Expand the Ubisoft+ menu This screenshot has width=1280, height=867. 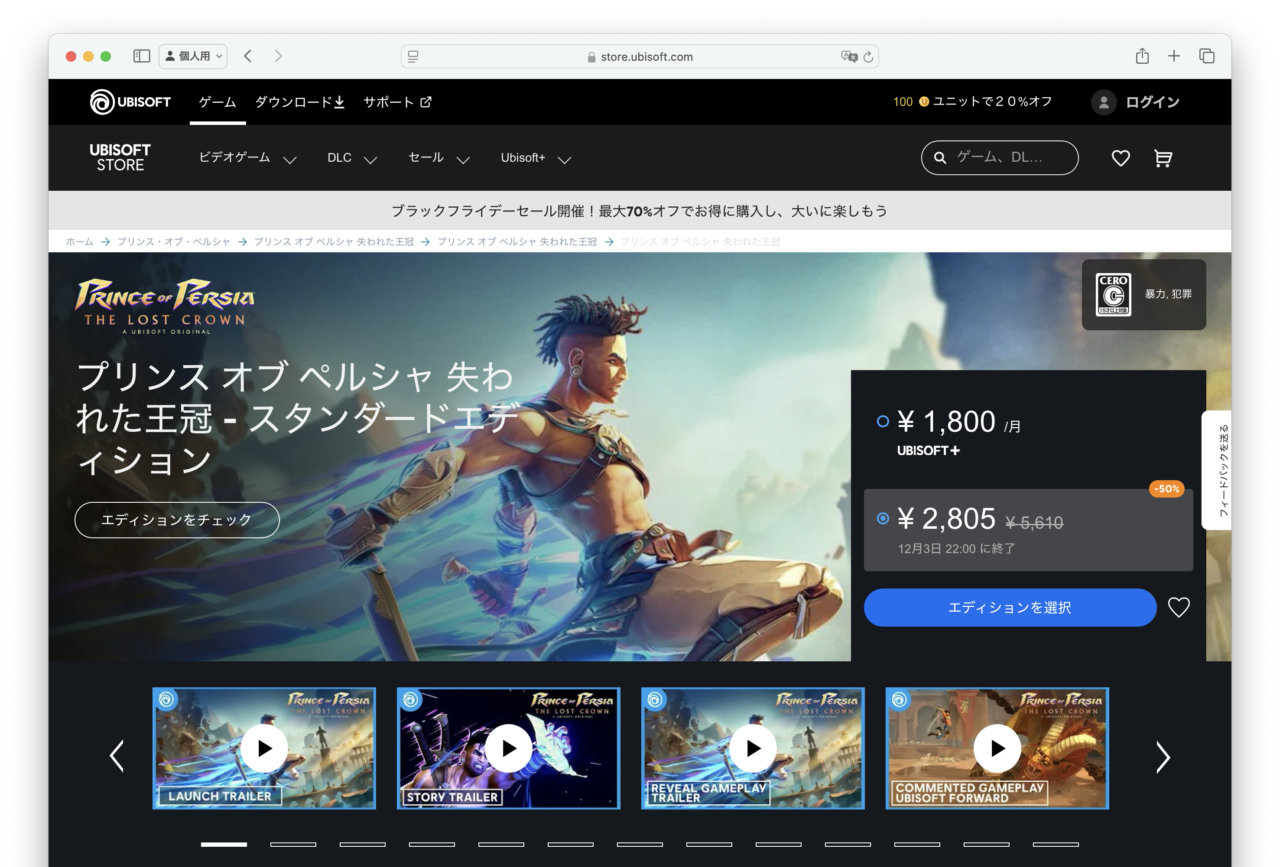(536, 158)
